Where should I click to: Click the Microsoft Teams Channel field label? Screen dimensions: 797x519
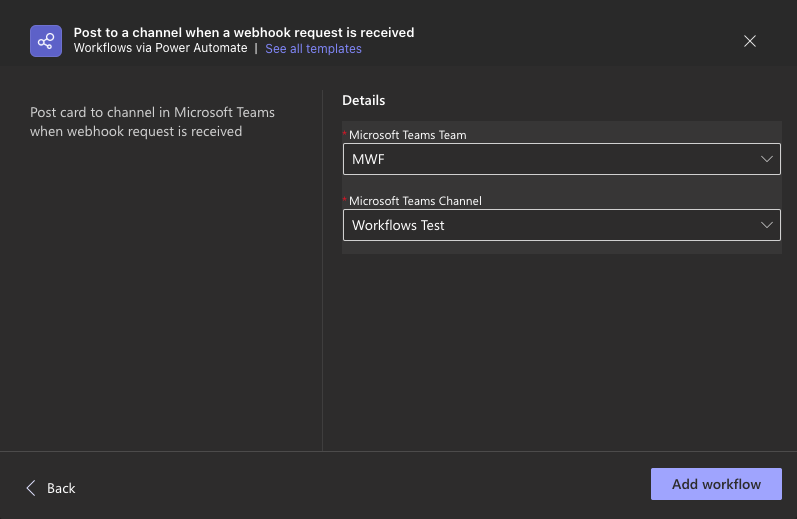[415, 201]
